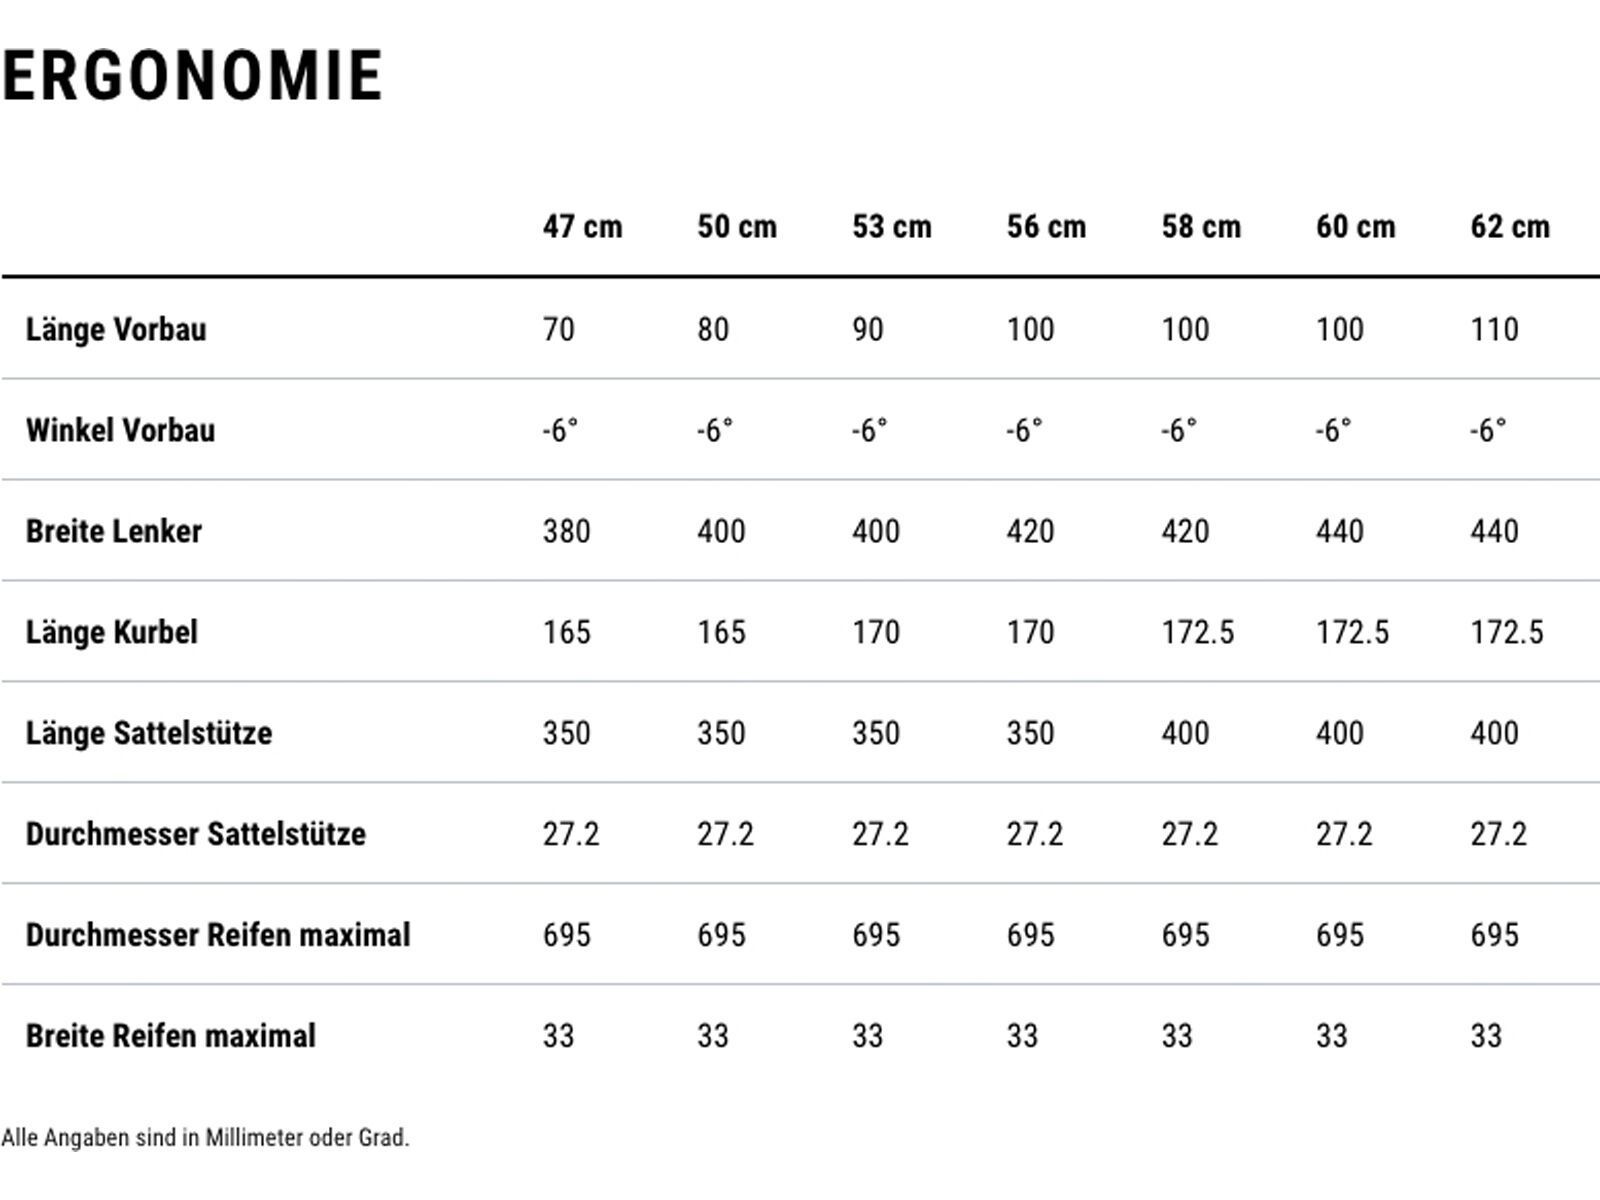Click the 110 stem length value
Viewport: 1600px width, 1200px height.
(1494, 329)
